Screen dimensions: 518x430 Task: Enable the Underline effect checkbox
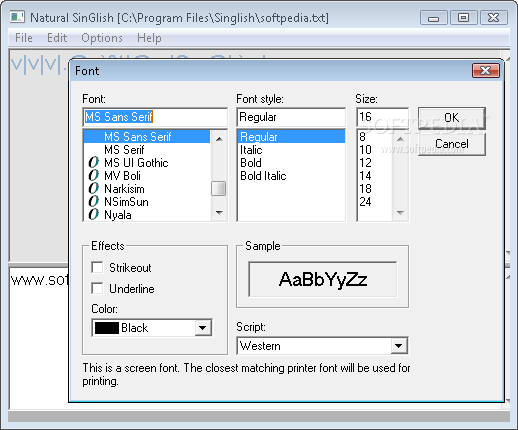97,288
